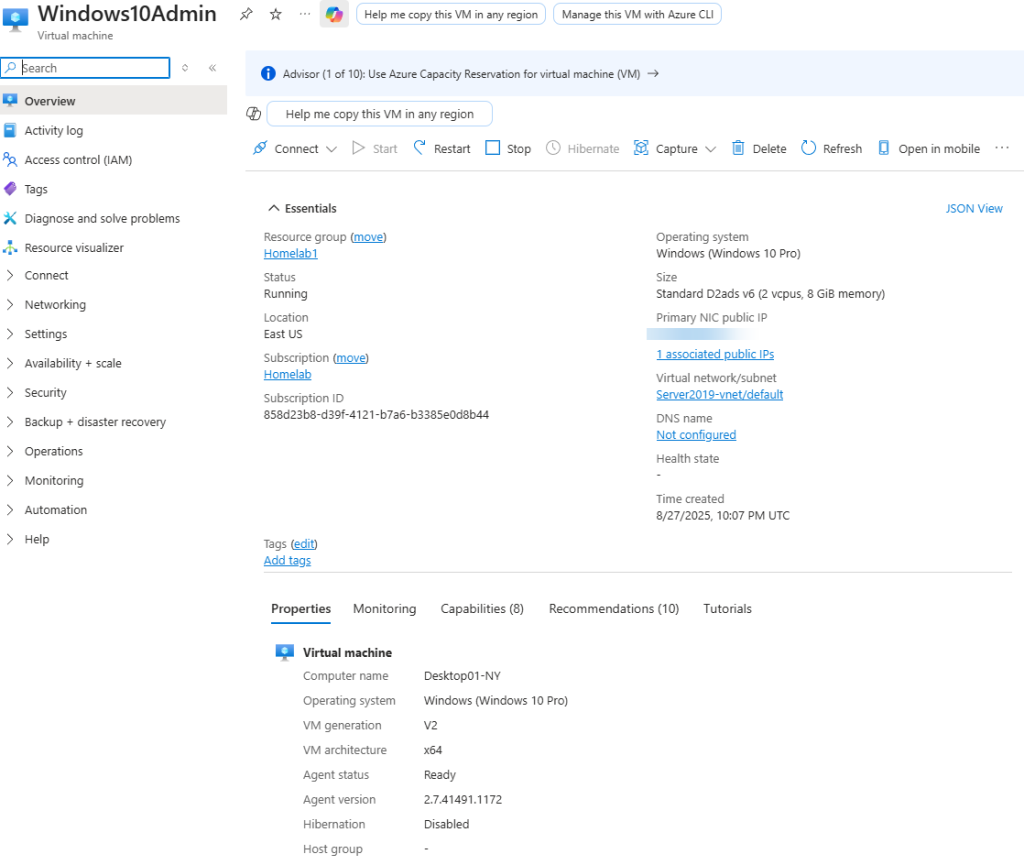Switch to the Monitoring tab
1024x865 pixels.
384,609
